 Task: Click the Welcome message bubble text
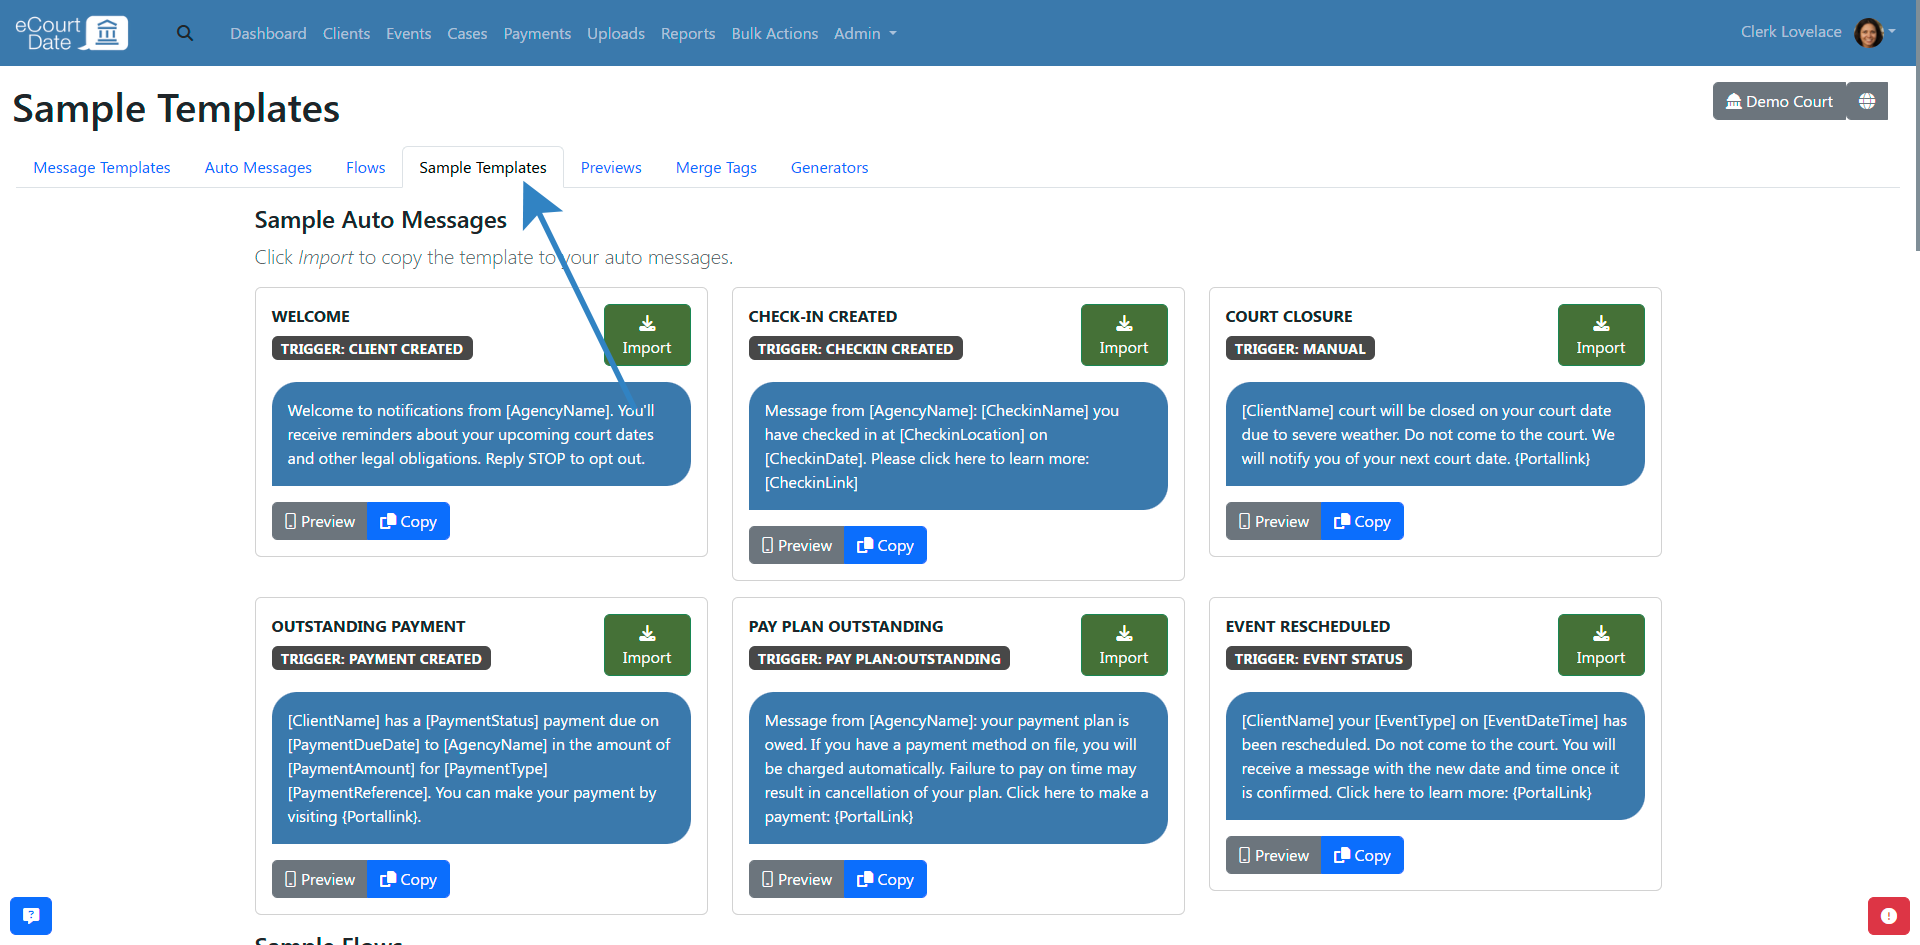481,434
